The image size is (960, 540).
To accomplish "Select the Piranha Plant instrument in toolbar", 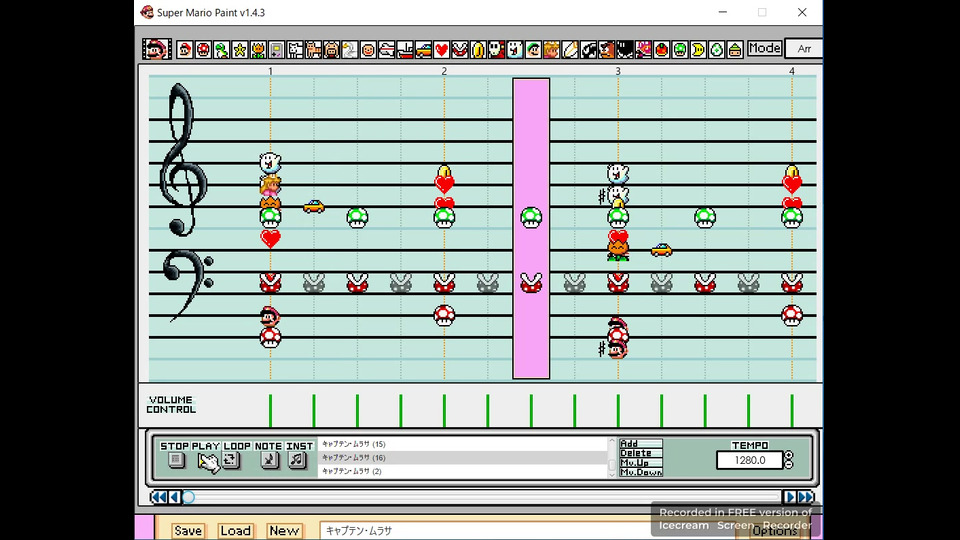I will pyautogui.click(x=460, y=50).
